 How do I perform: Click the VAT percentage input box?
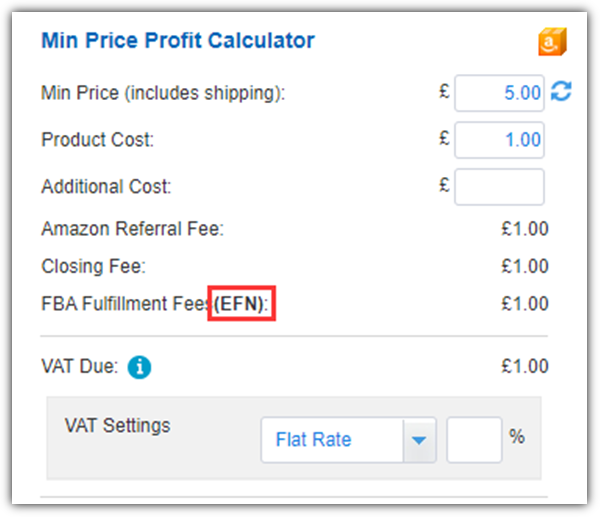coord(474,440)
